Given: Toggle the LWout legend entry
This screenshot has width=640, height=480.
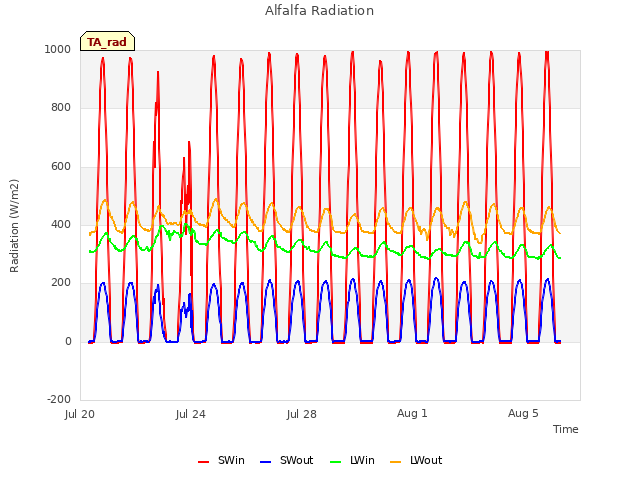Looking at the screenshot, I should click(416, 460).
